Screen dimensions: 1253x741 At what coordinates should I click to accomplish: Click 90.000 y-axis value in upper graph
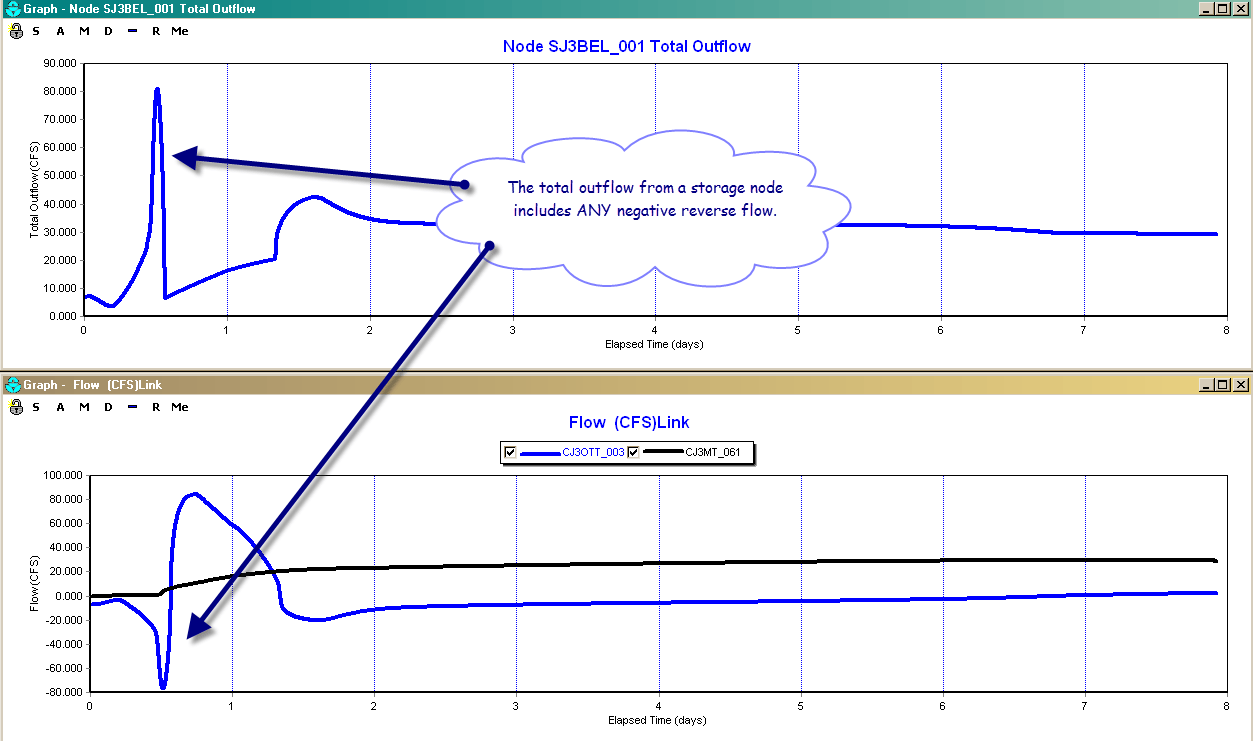pyautogui.click(x=61, y=63)
